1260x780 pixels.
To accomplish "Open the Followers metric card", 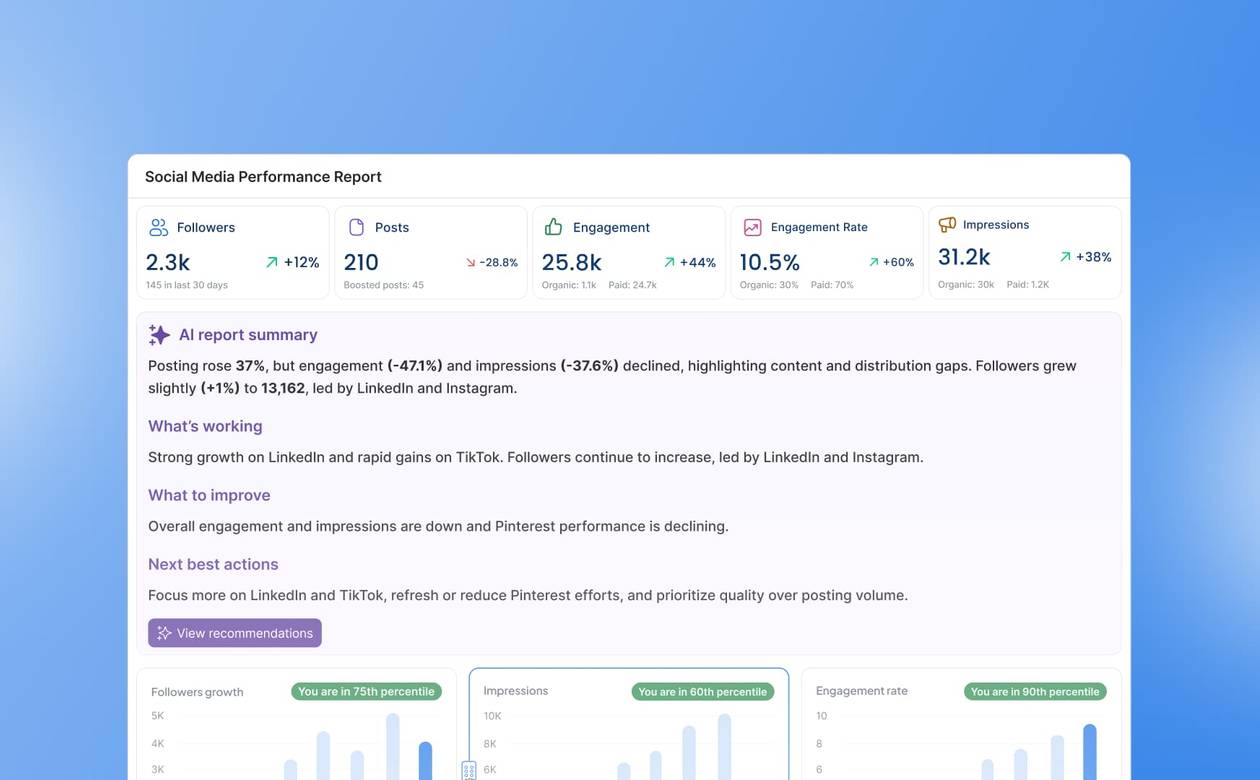I will click(x=233, y=253).
